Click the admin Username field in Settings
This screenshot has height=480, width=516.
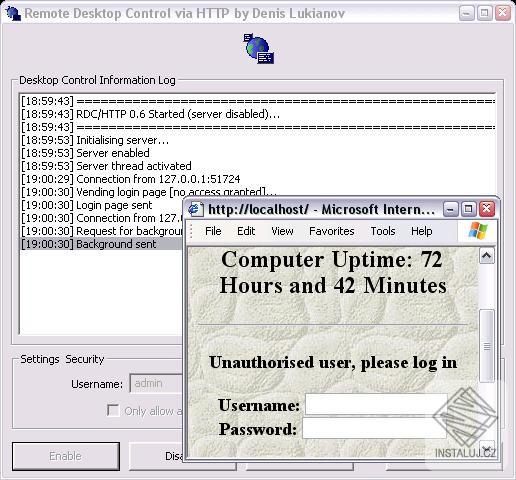157,384
